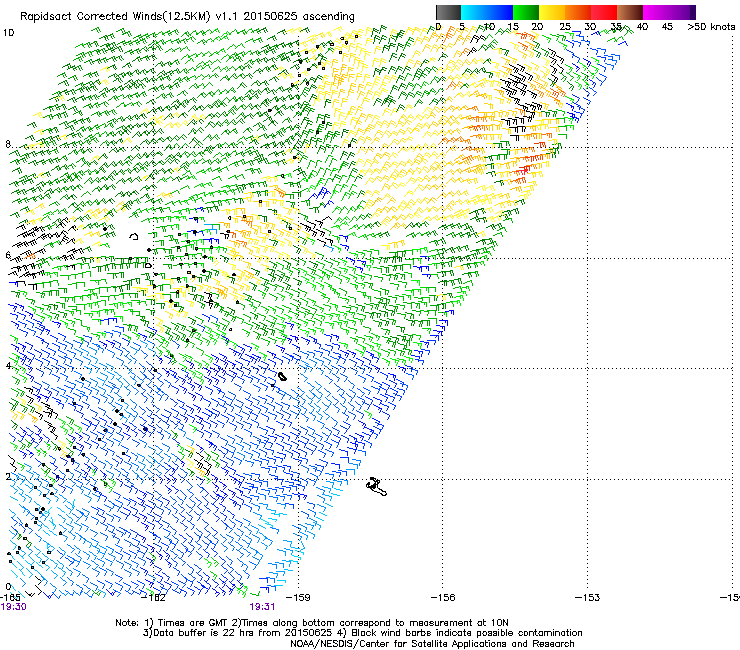Screen dimensions: 740x650
Task: Click the legend value '45' label
Action: tap(667, 27)
